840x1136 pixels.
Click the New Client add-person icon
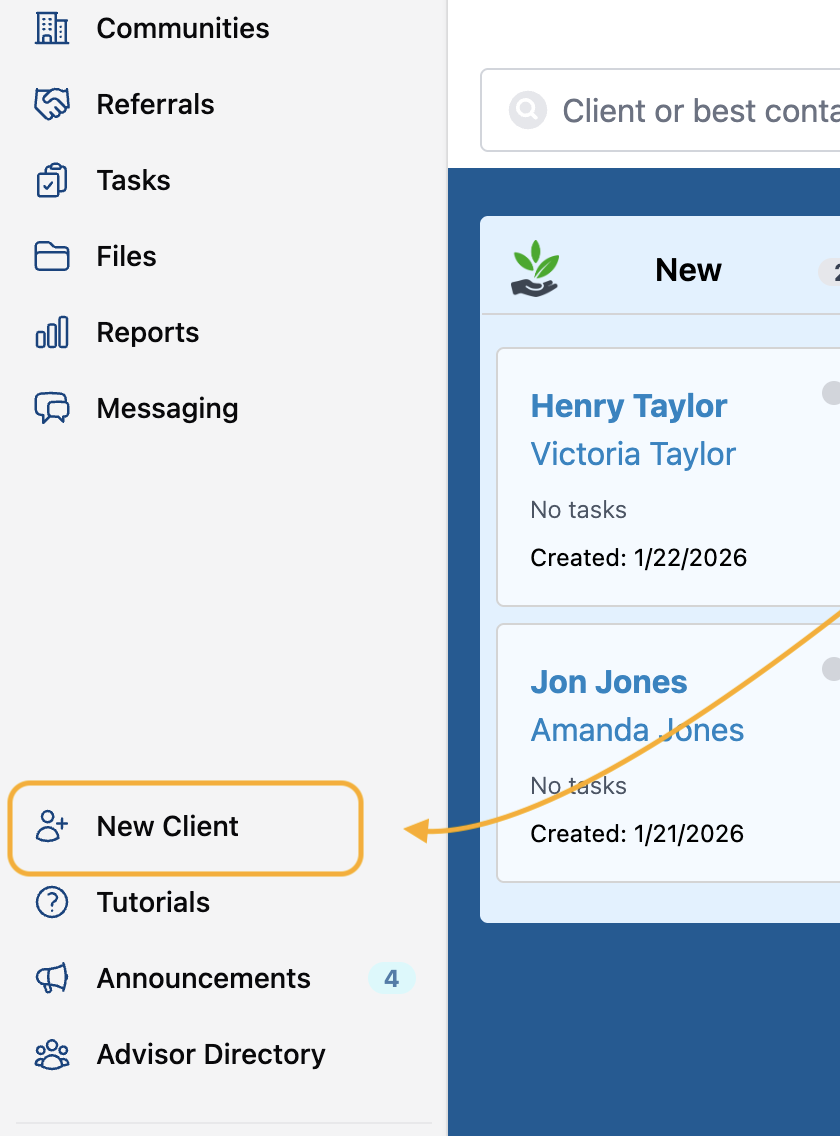pyautogui.click(x=52, y=826)
